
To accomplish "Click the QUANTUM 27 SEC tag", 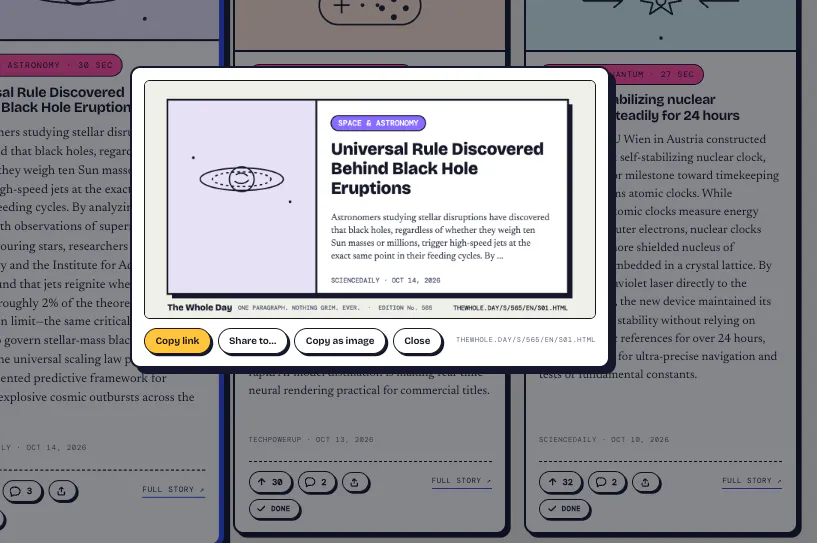I will tap(655, 75).
